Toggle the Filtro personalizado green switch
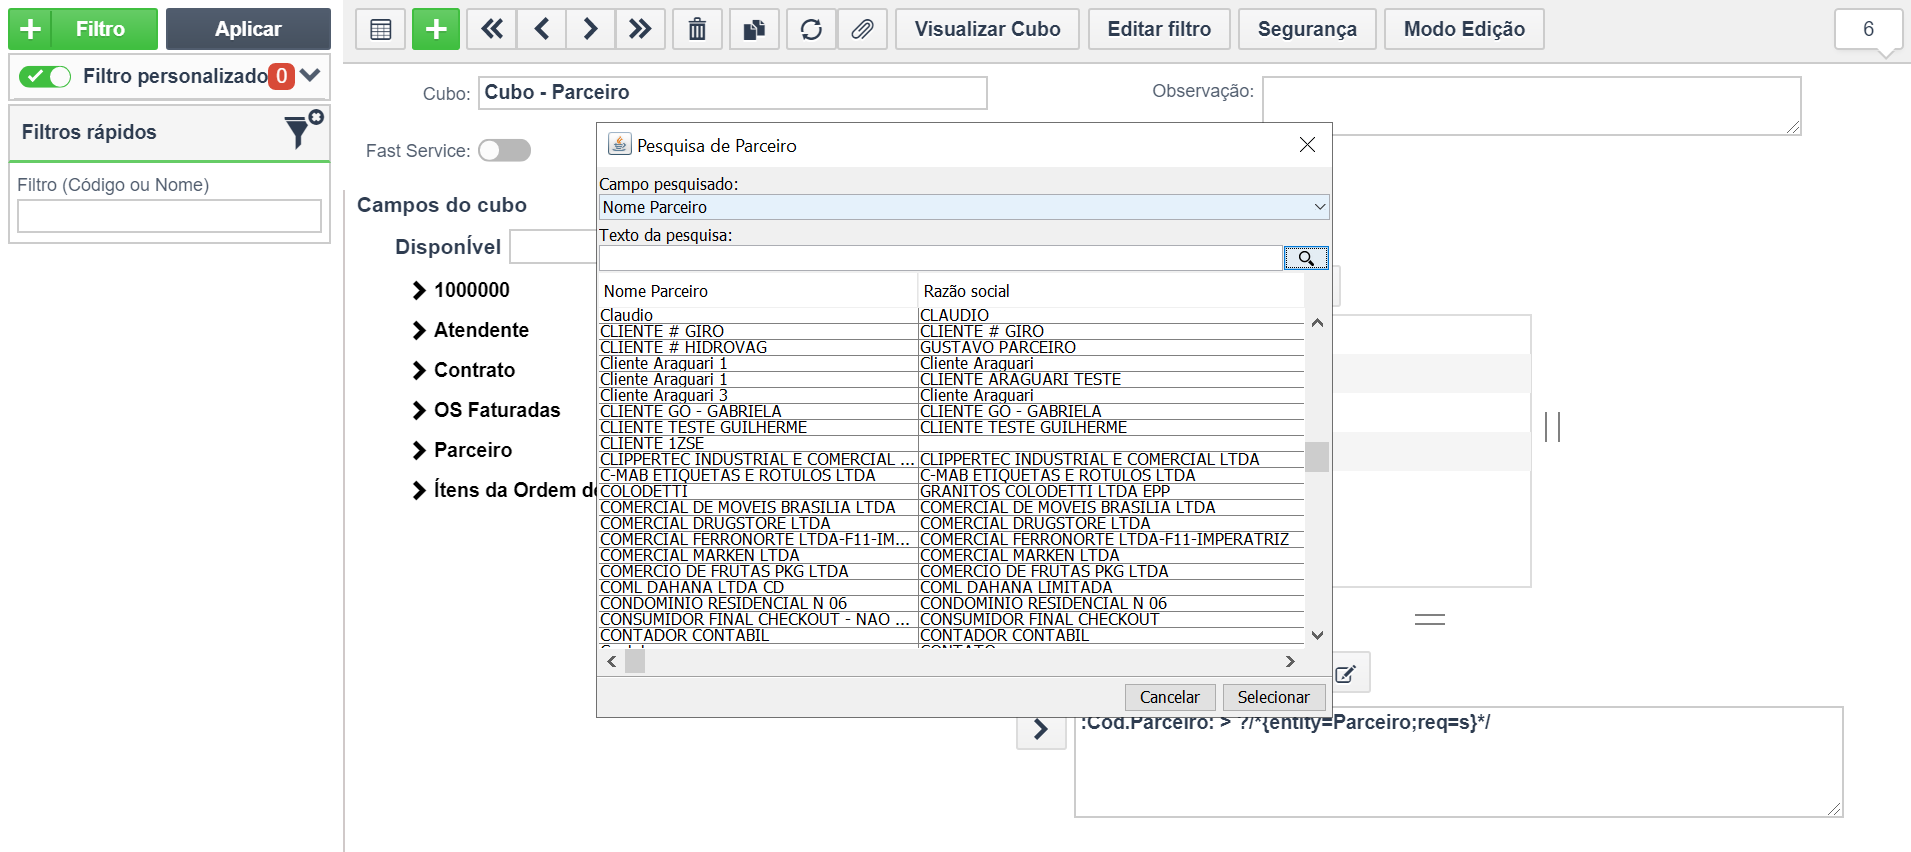Image resolution: width=1911 pixels, height=852 pixels. [x=45, y=76]
